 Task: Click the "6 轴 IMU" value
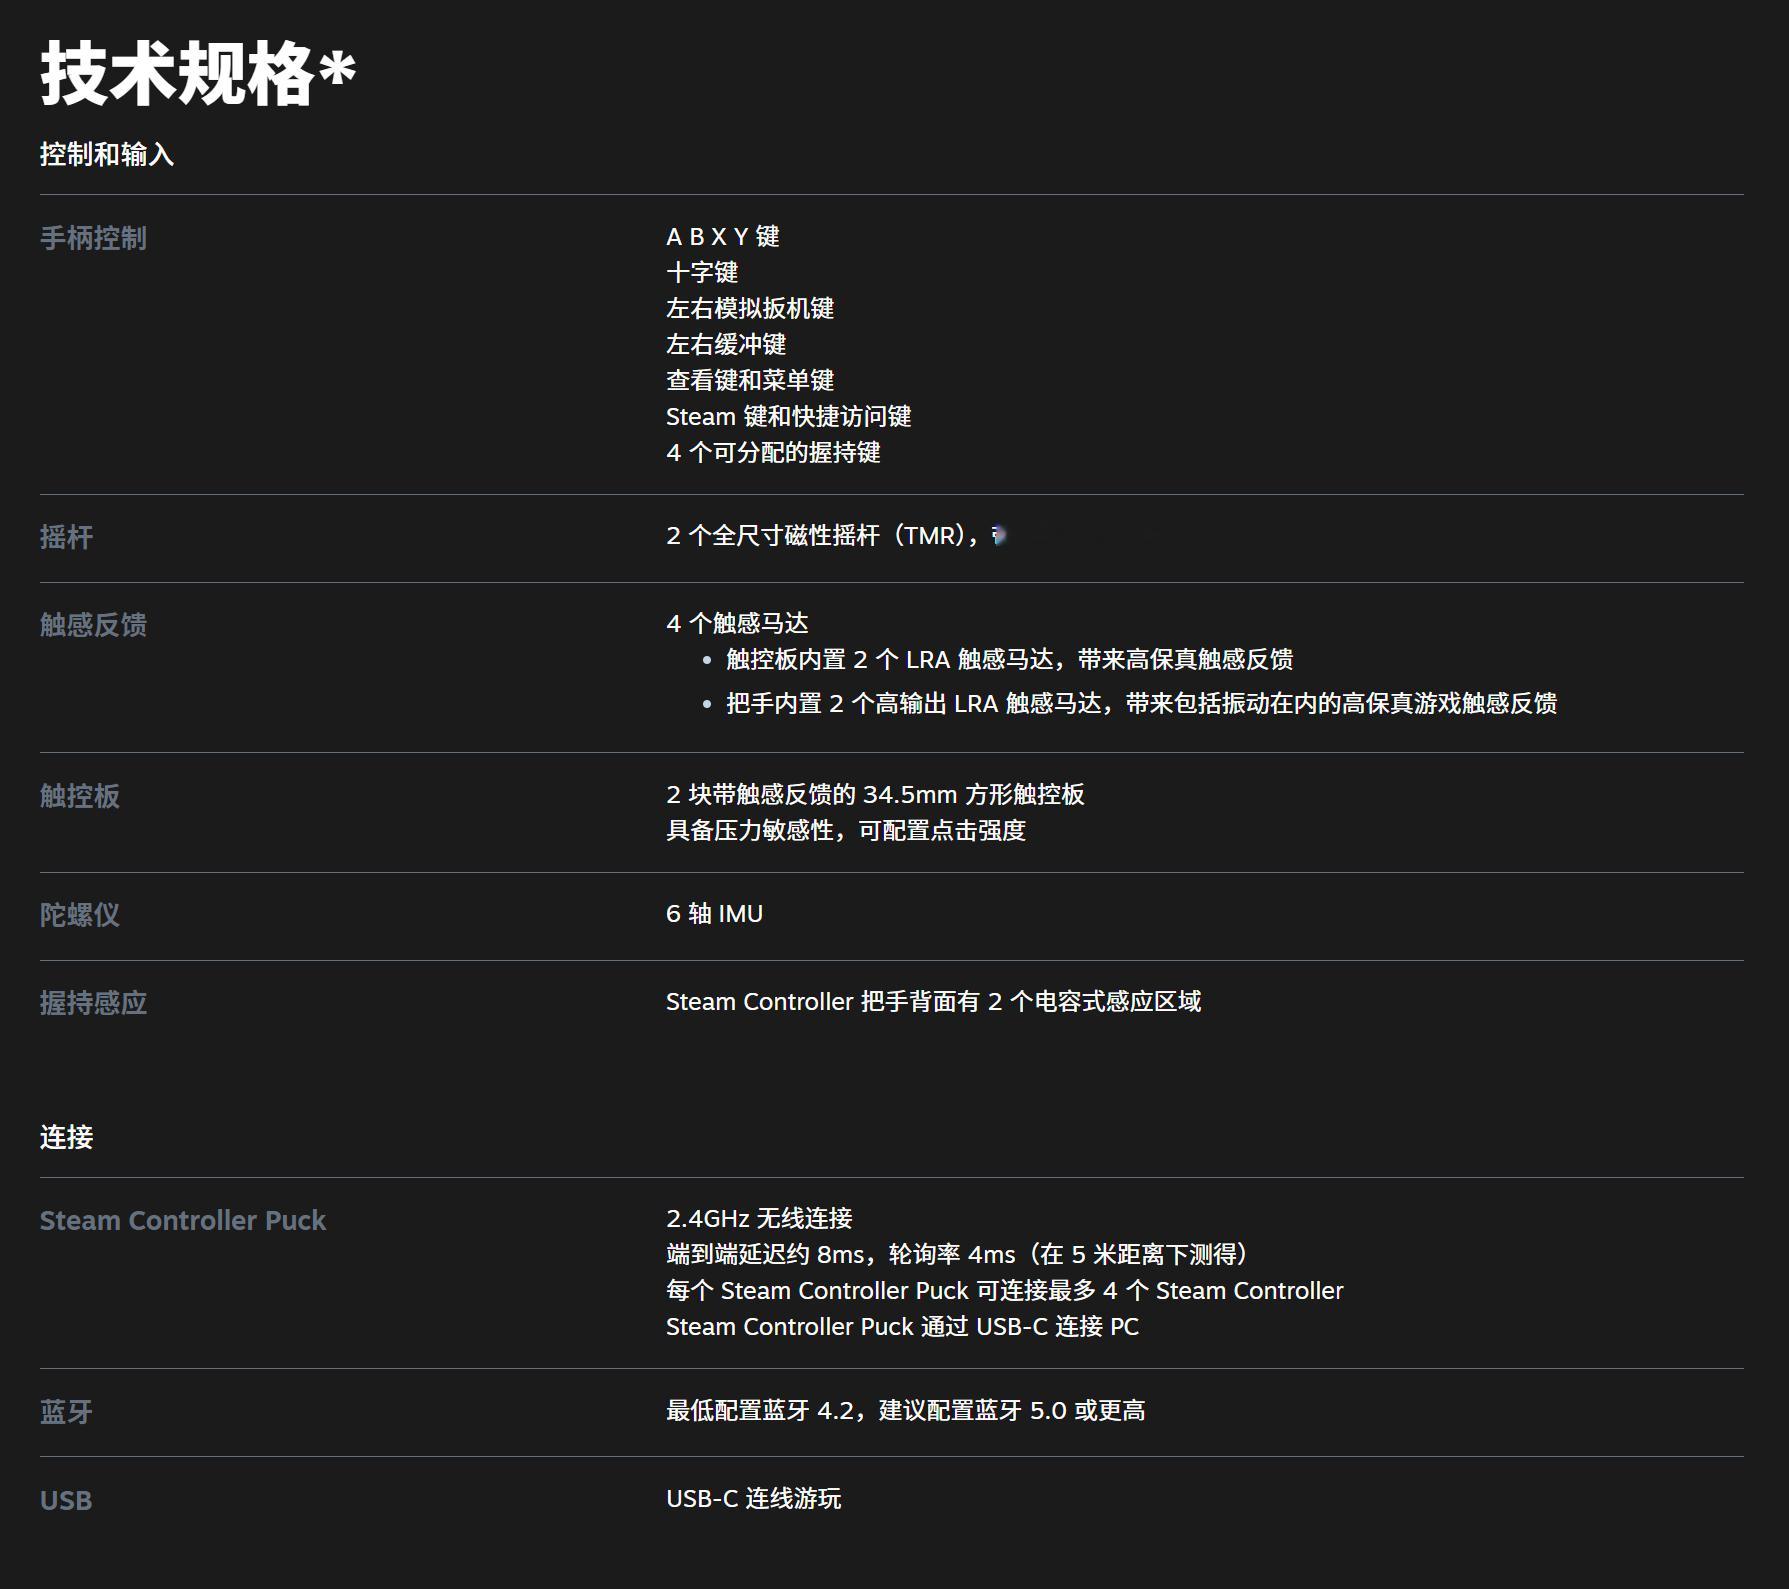click(x=715, y=914)
